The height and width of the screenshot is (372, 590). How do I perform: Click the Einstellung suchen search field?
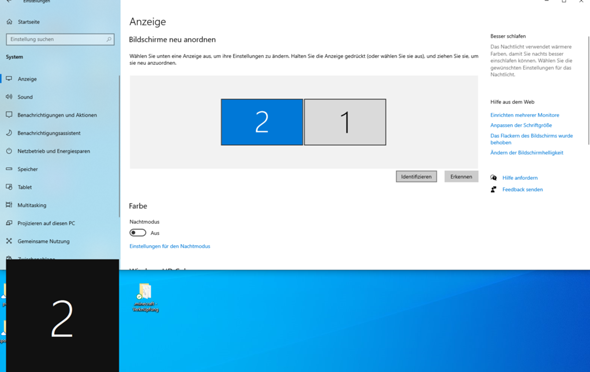click(60, 39)
